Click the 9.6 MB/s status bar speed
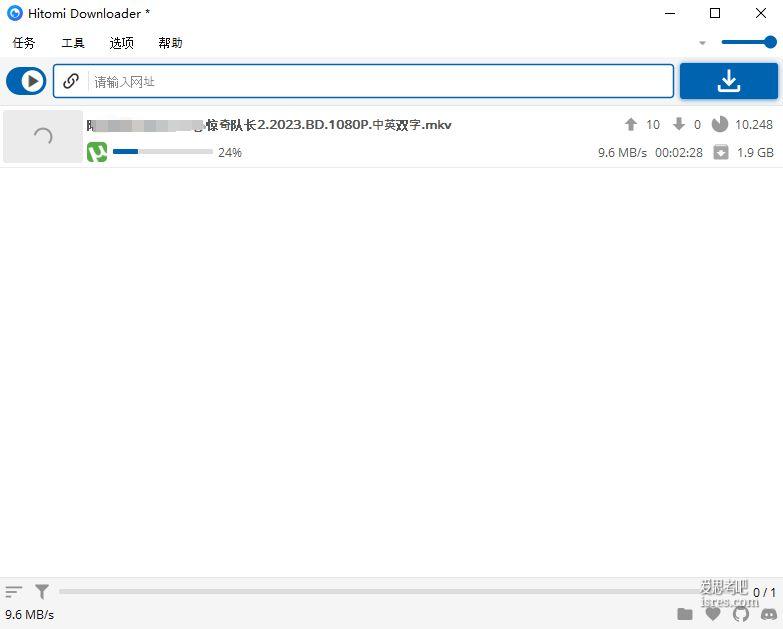Image resolution: width=783 pixels, height=629 pixels. click(29, 615)
